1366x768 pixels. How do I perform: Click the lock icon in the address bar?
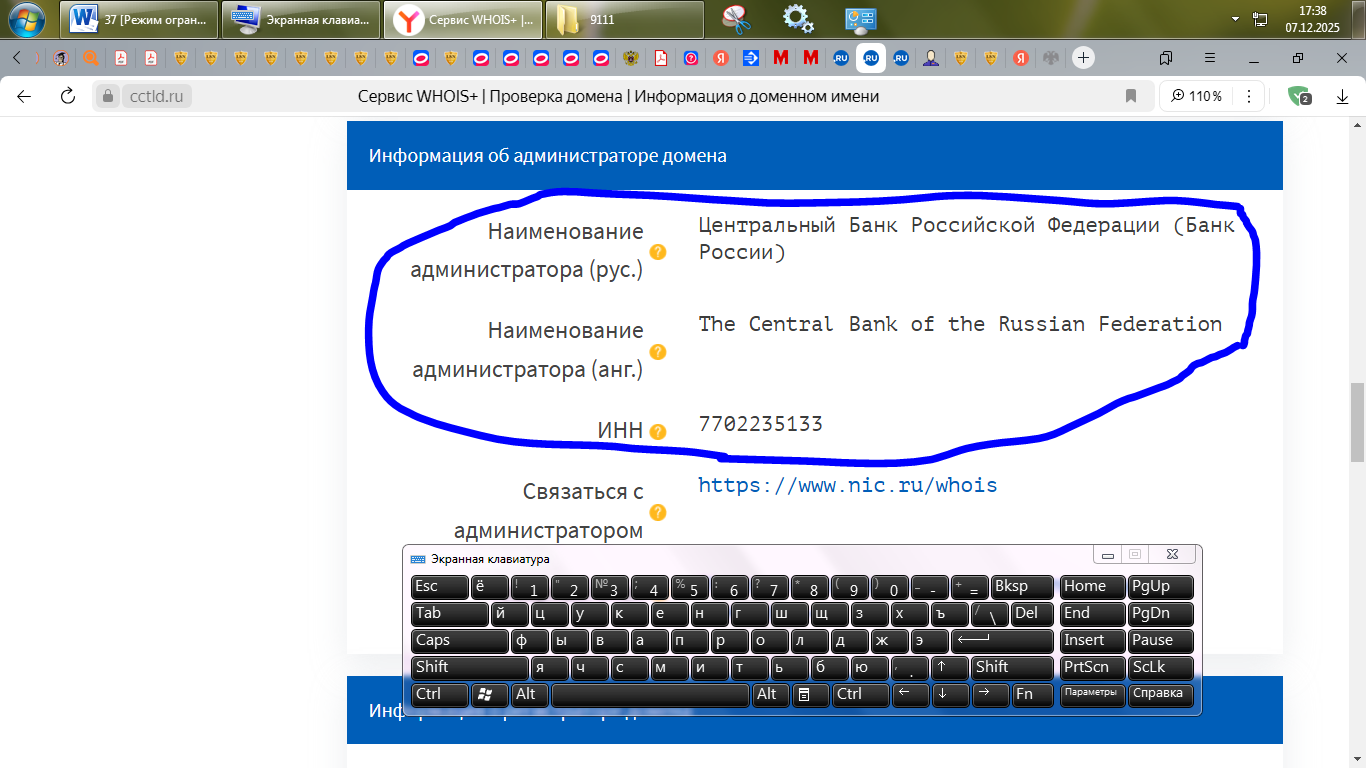click(106, 96)
